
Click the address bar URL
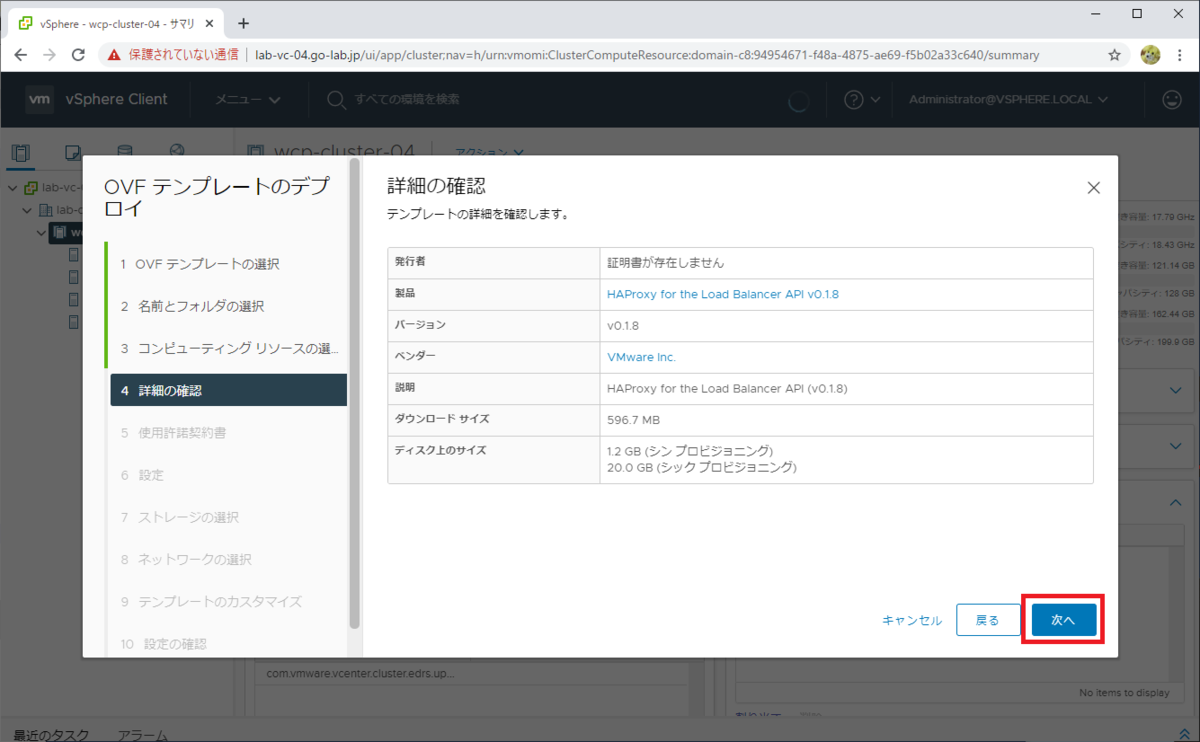[x=647, y=55]
